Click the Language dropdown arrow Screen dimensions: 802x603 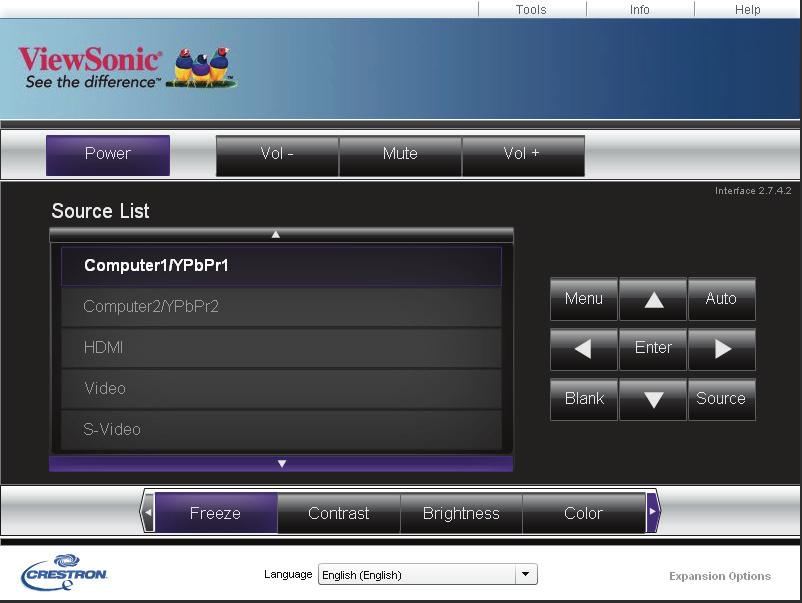click(526, 574)
